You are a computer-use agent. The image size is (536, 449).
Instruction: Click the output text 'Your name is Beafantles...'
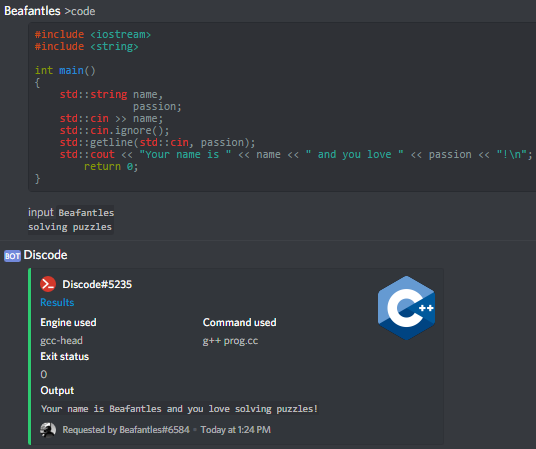click(179, 409)
